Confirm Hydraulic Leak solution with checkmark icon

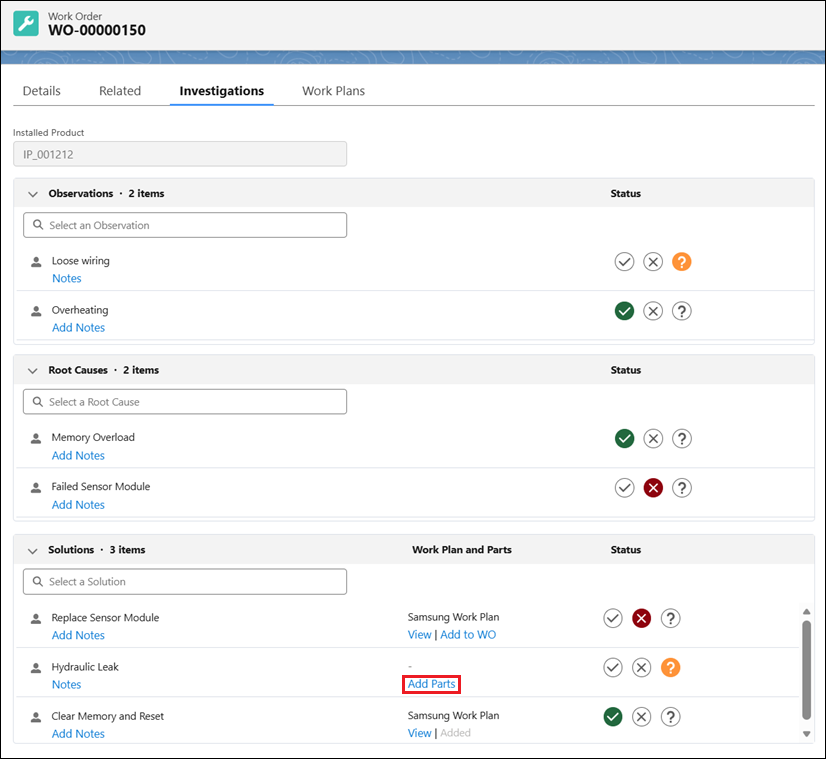[613, 668]
